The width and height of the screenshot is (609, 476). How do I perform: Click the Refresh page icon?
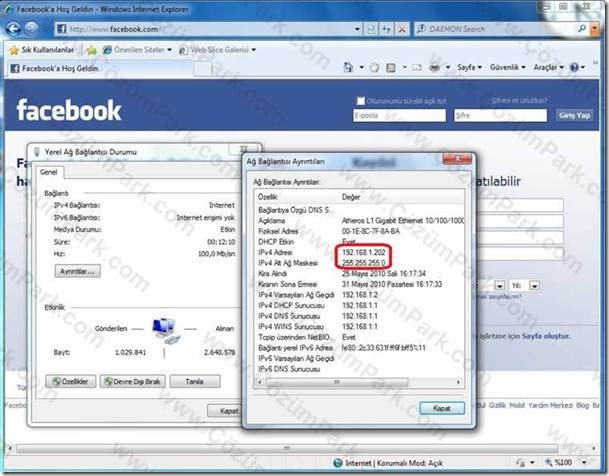[x=371, y=29]
